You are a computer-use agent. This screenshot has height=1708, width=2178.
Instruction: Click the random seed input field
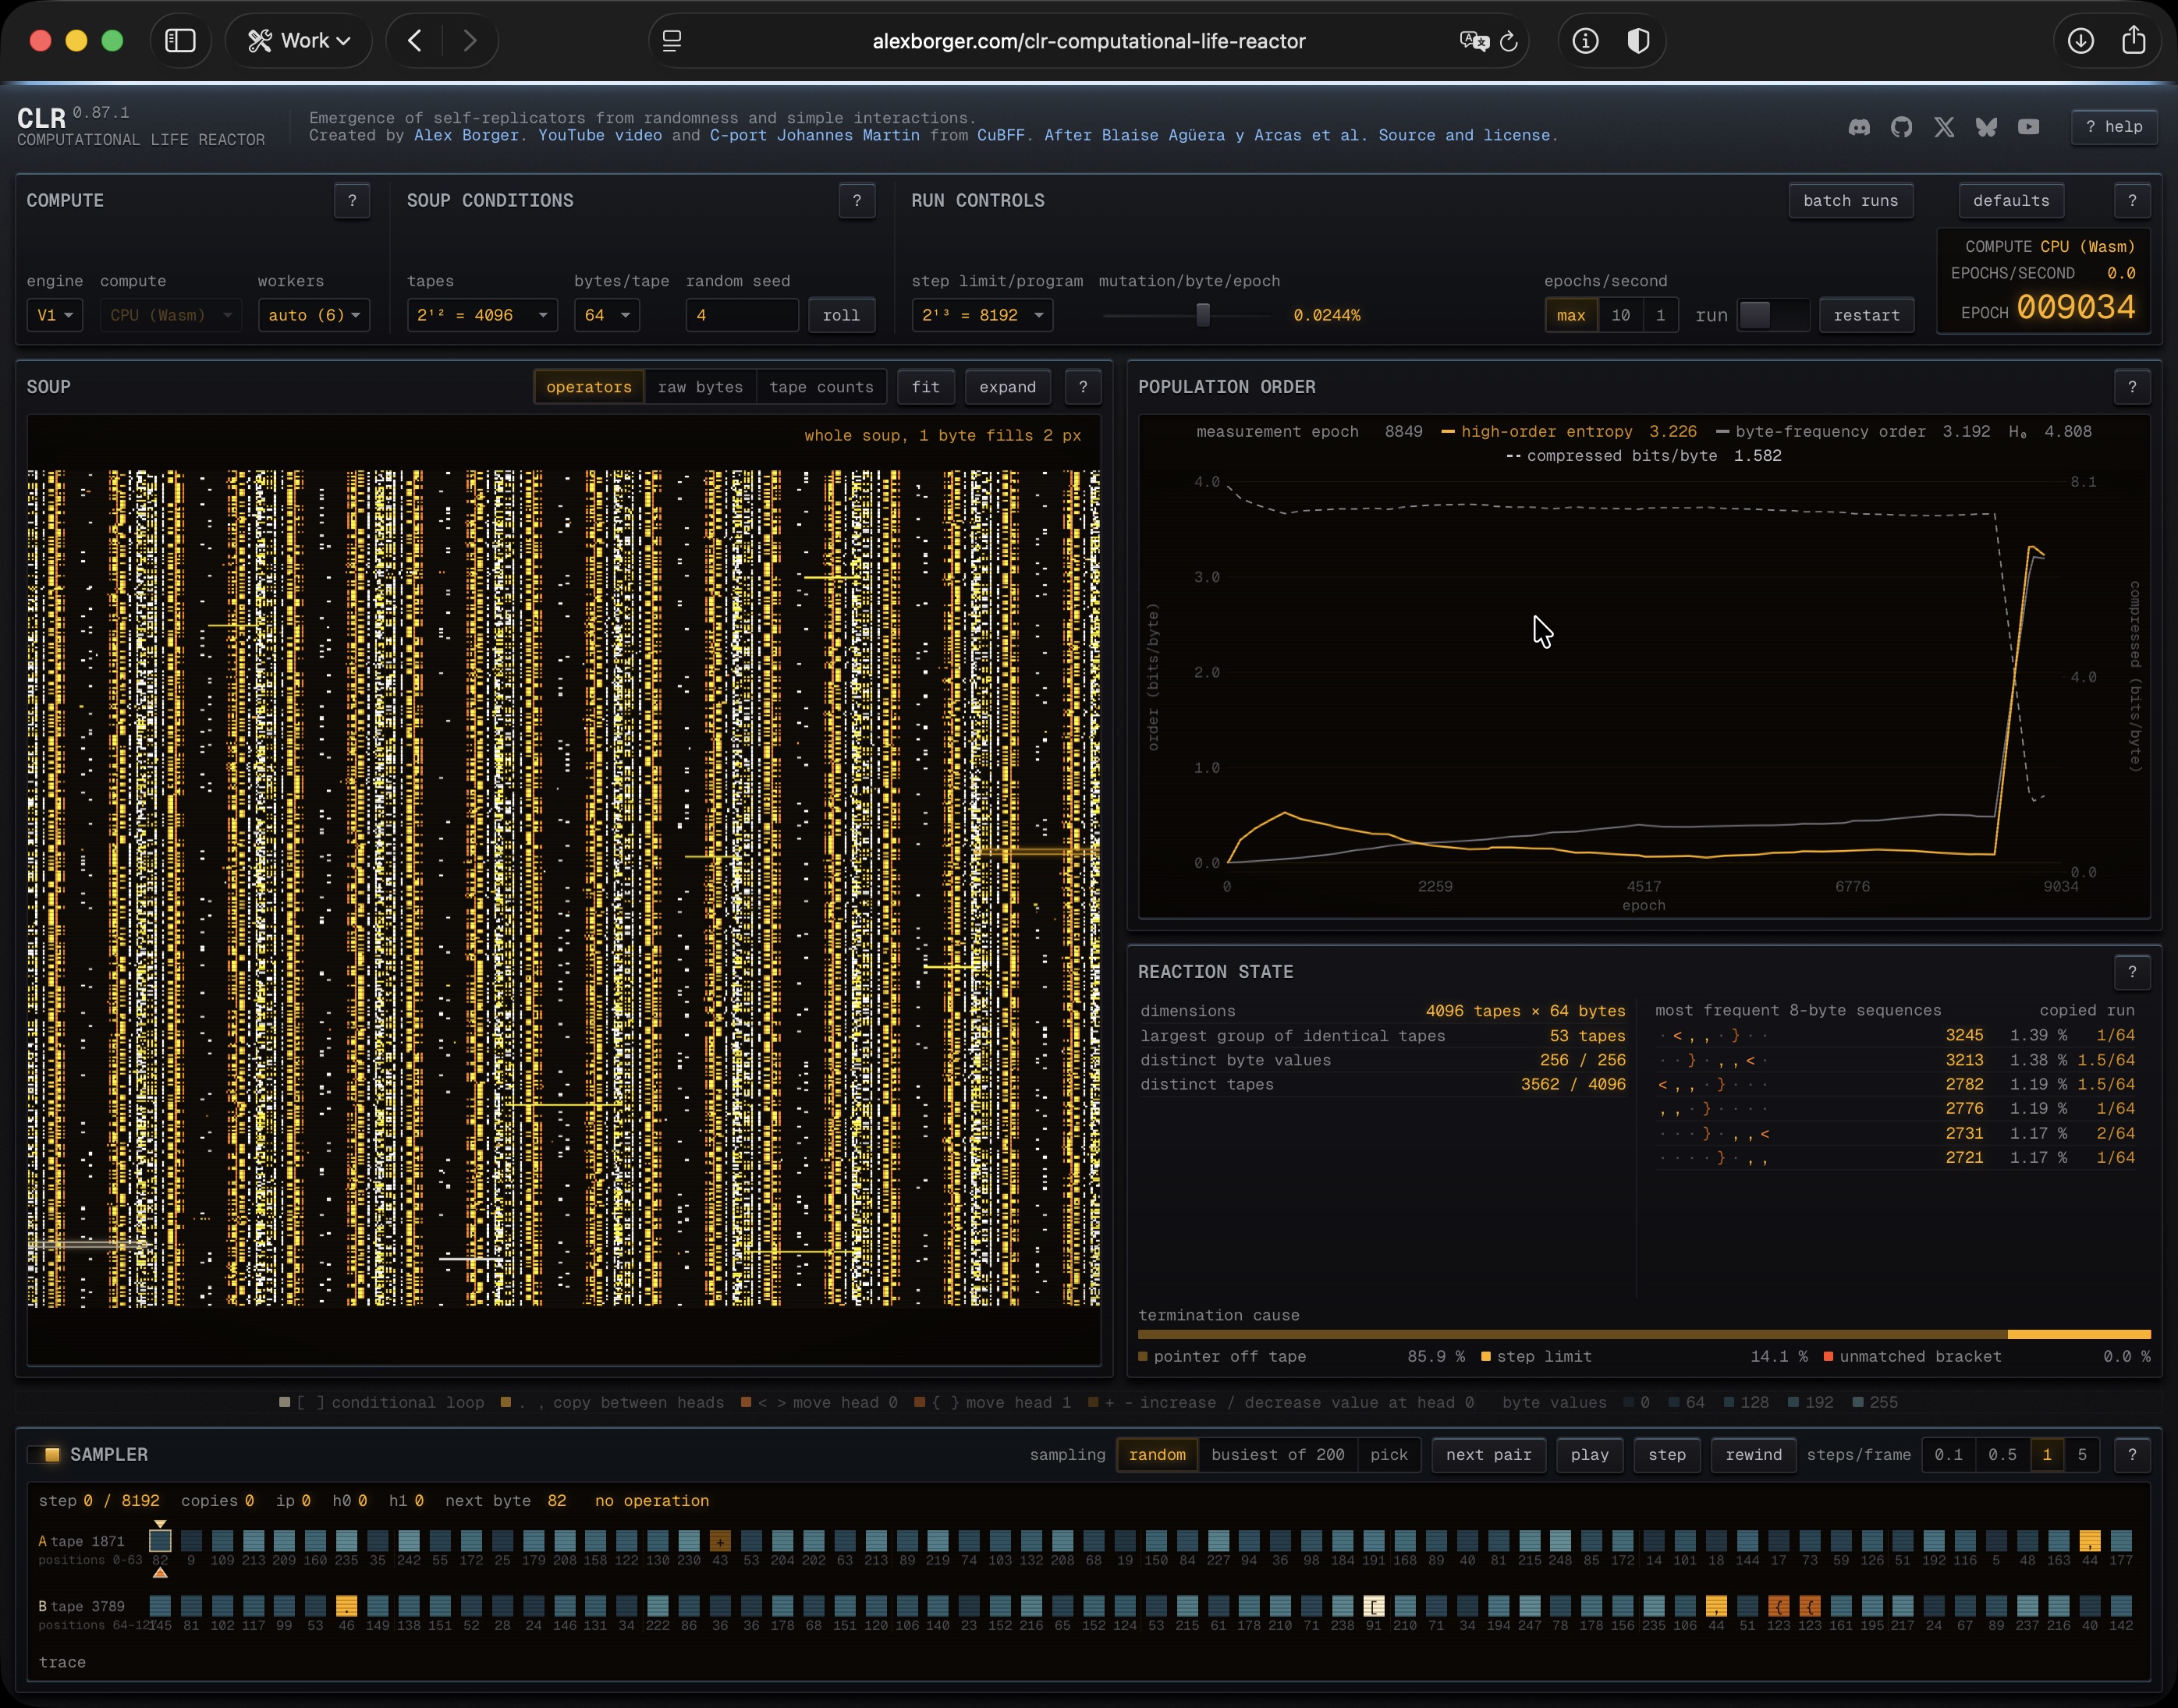[741, 315]
